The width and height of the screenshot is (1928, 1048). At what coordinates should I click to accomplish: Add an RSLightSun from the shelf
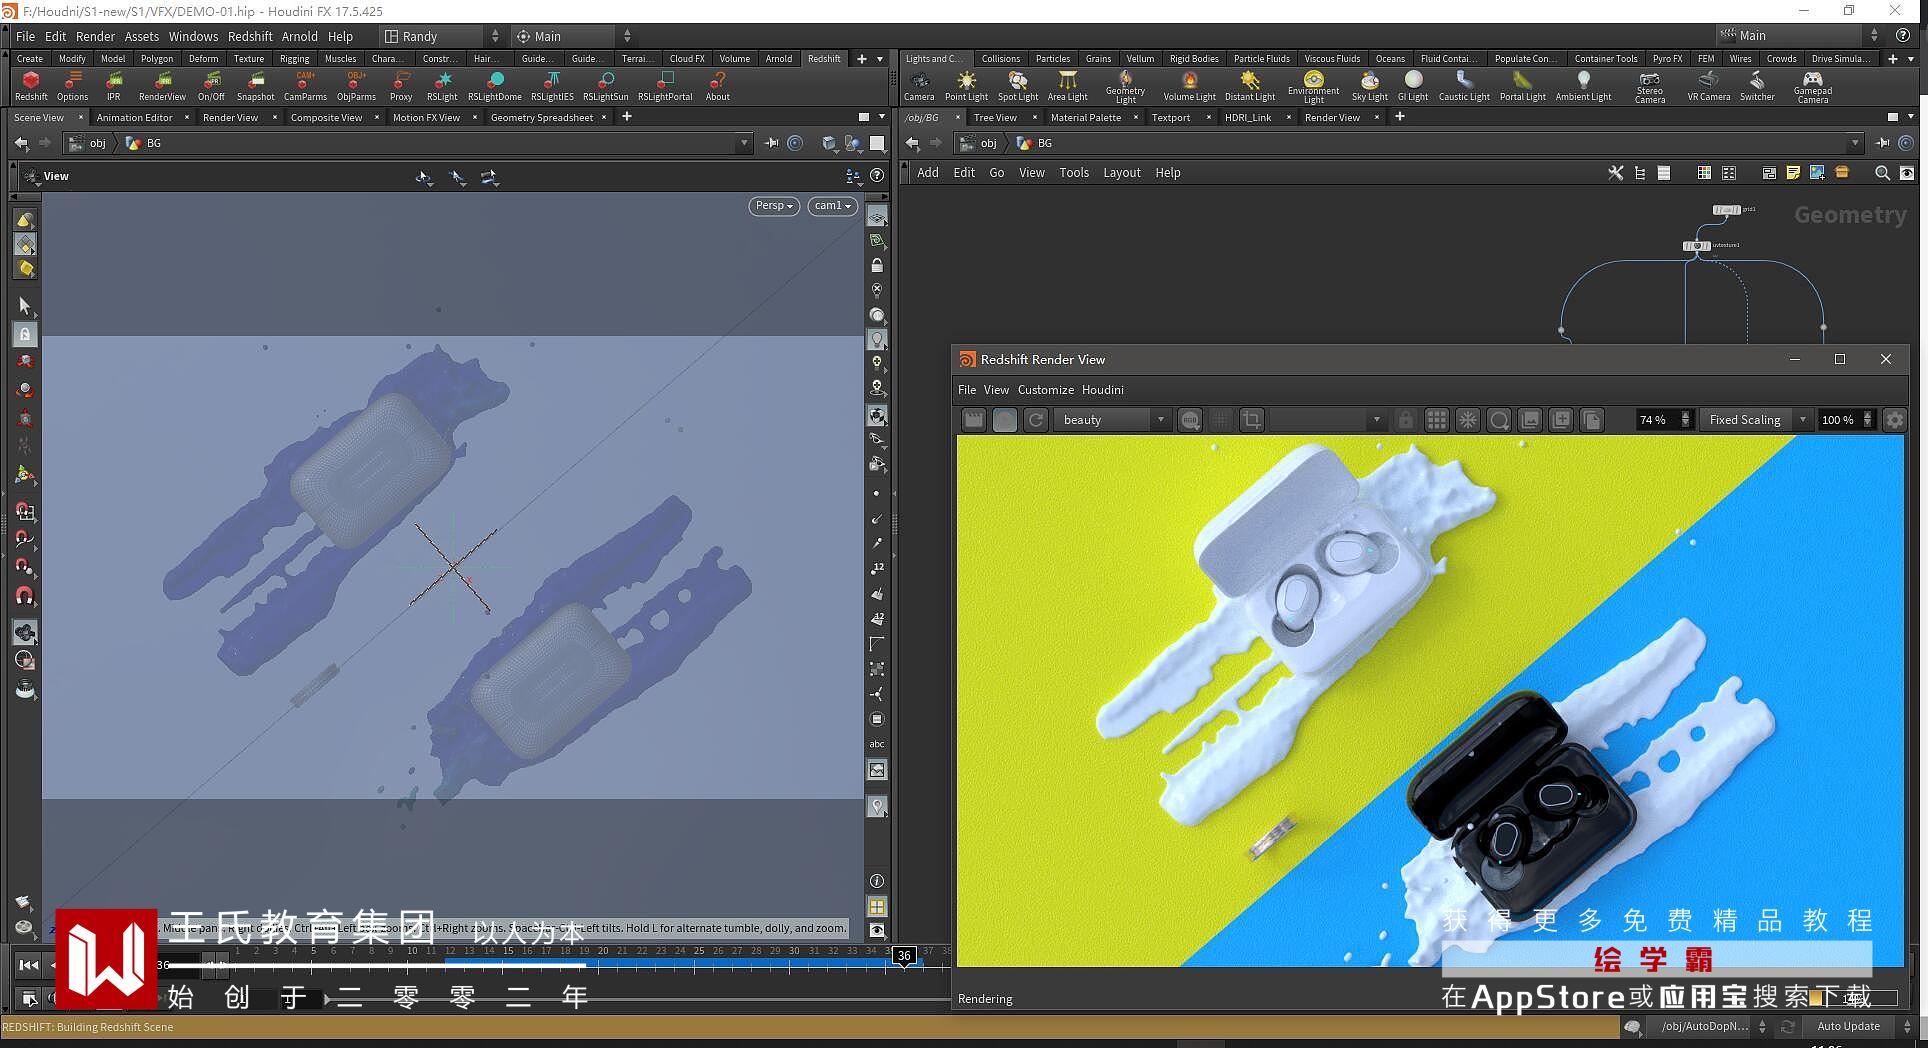point(606,85)
